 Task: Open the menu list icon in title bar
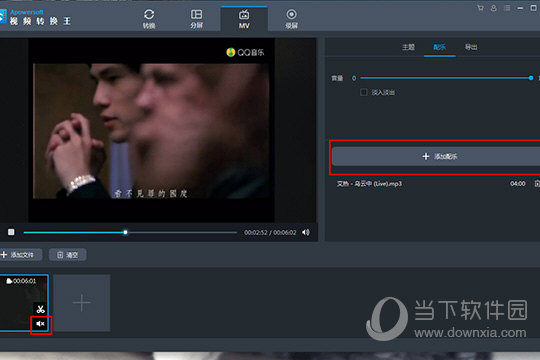[x=507, y=8]
